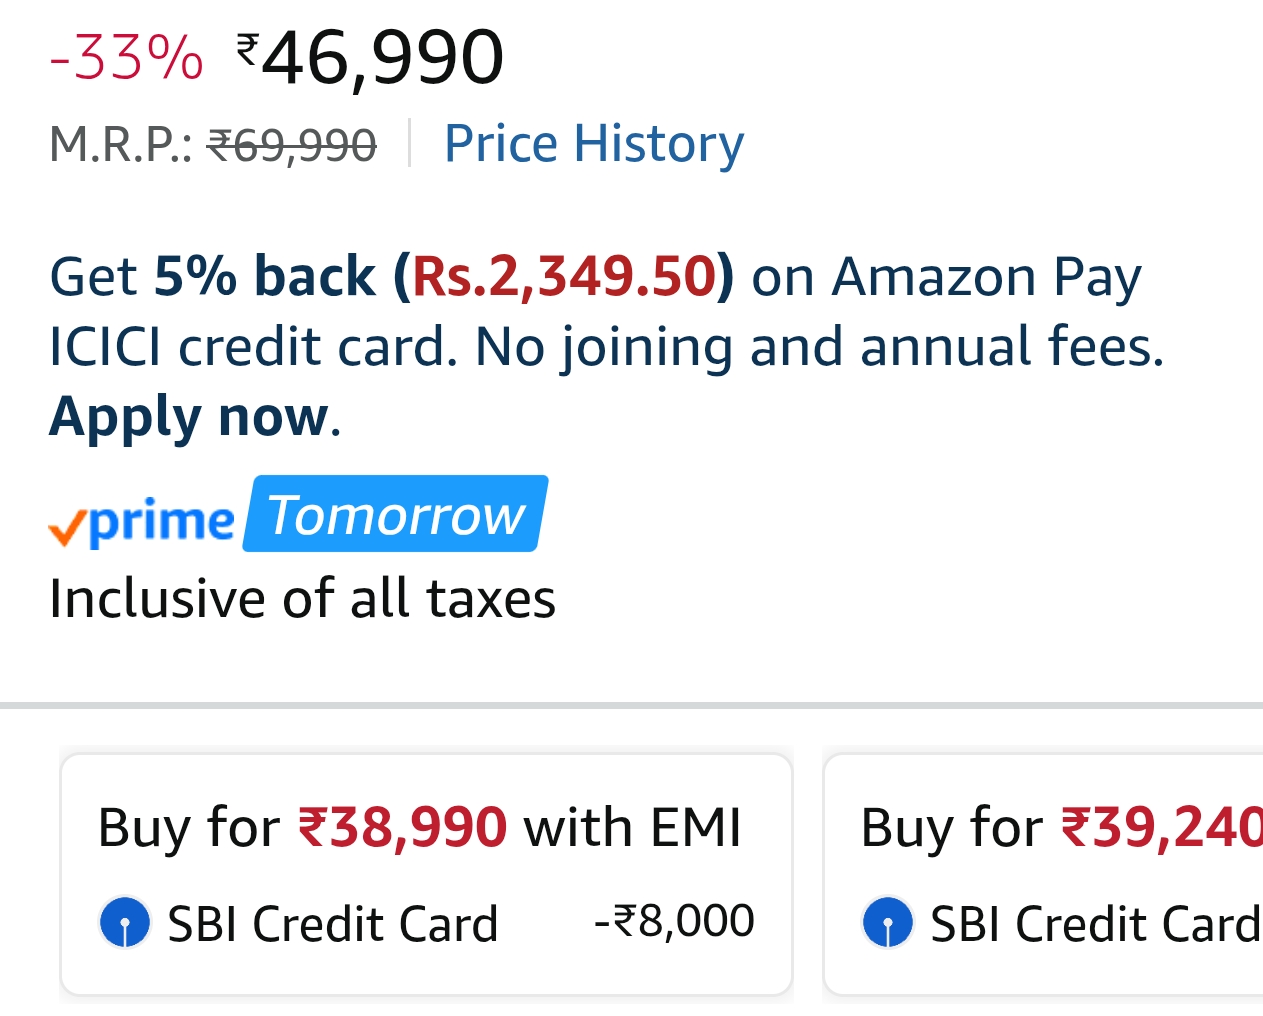Tap the blue Tomorrow delivery badge
Image resolution: width=1263 pixels, height=1016 pixels.
tap(396, 514)
